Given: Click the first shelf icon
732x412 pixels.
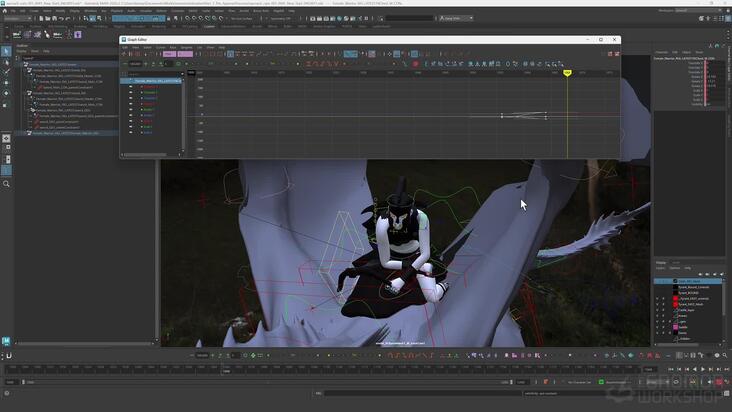Looking at the screenshot, I should pos(17,35).
